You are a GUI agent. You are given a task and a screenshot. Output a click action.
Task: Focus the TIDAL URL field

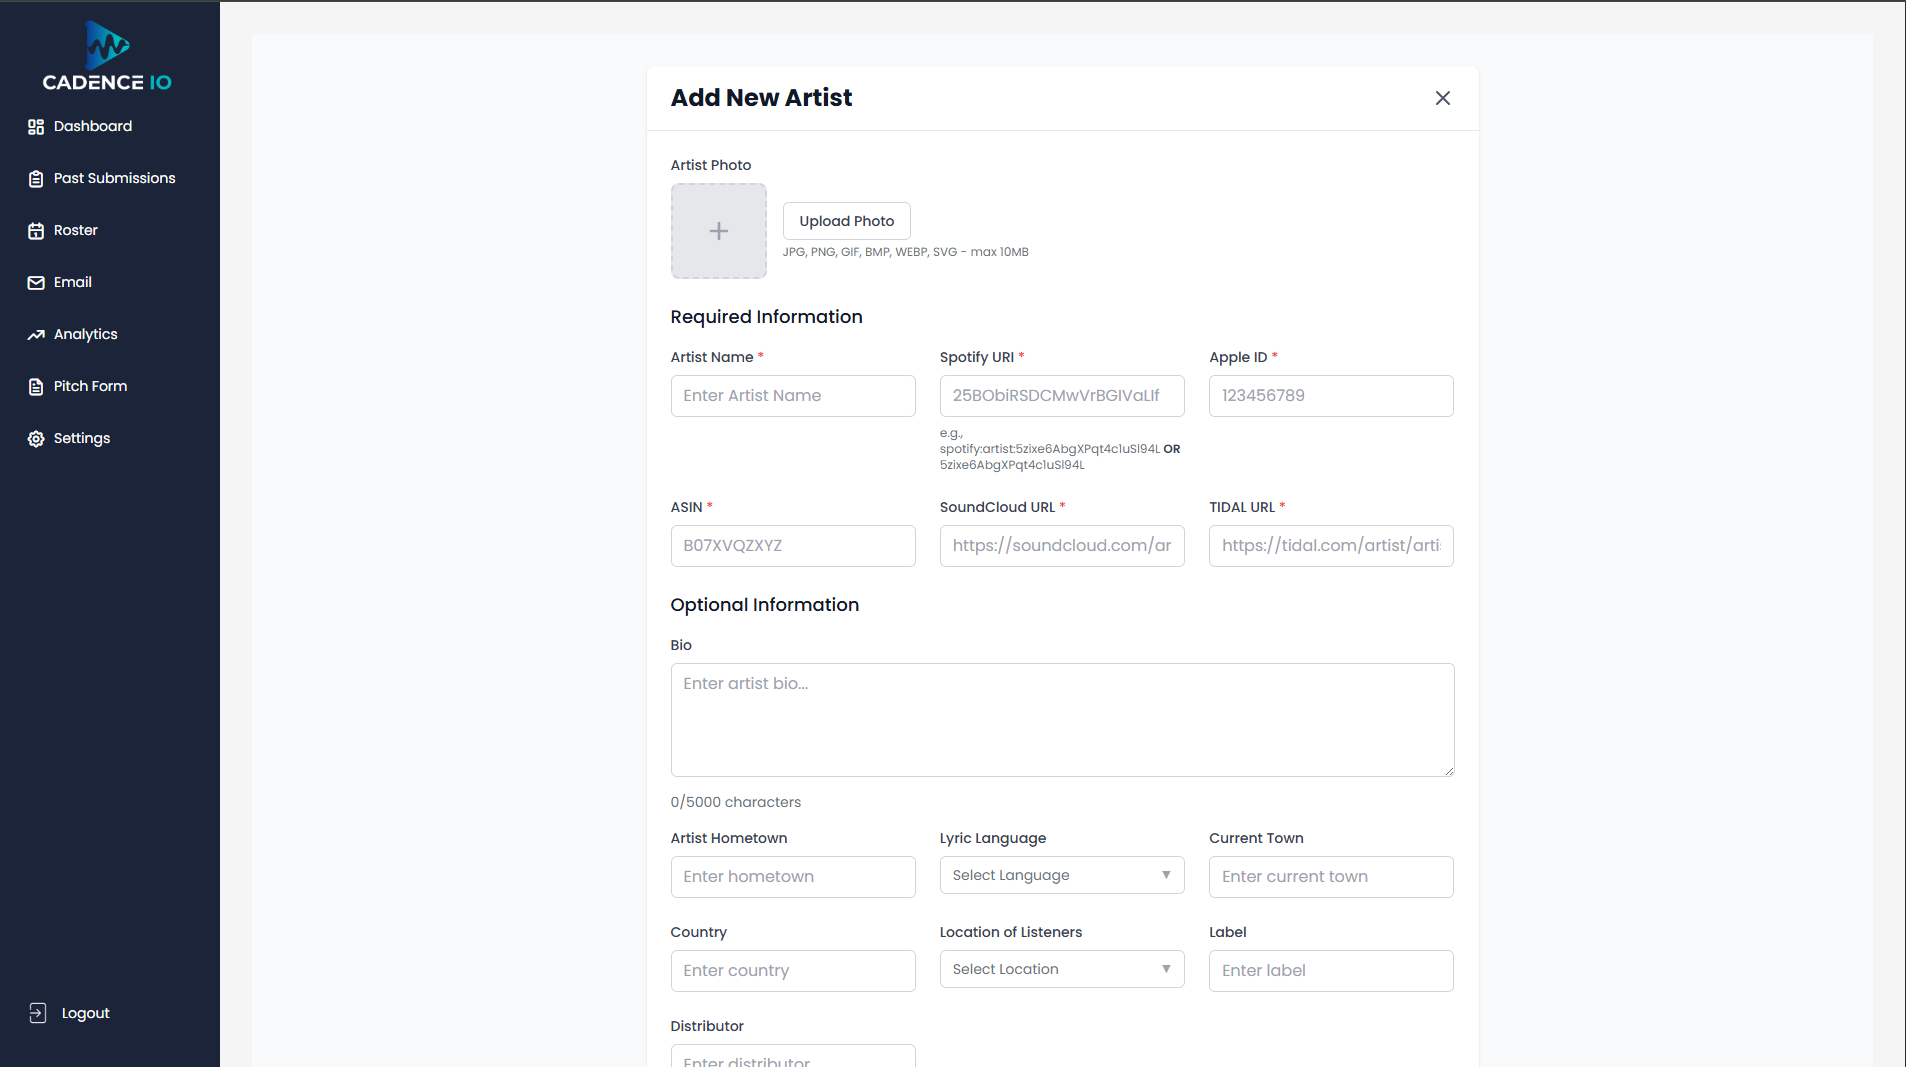pyautogui.click(x=1331, y=546)
